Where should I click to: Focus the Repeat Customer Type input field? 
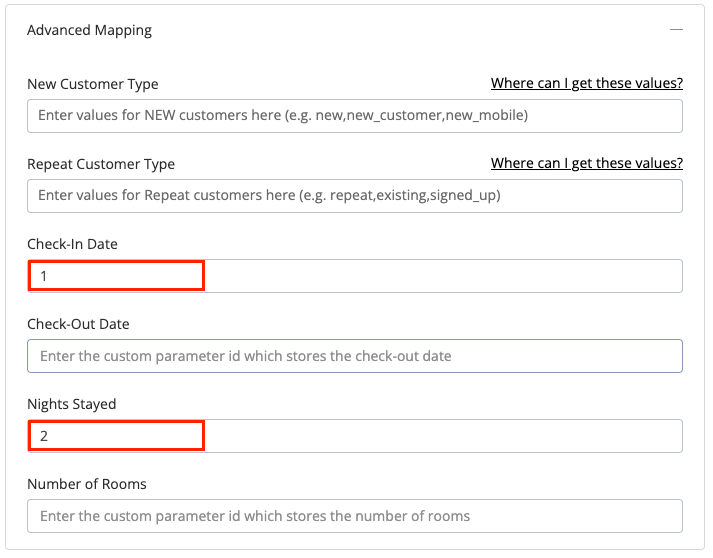355,196
